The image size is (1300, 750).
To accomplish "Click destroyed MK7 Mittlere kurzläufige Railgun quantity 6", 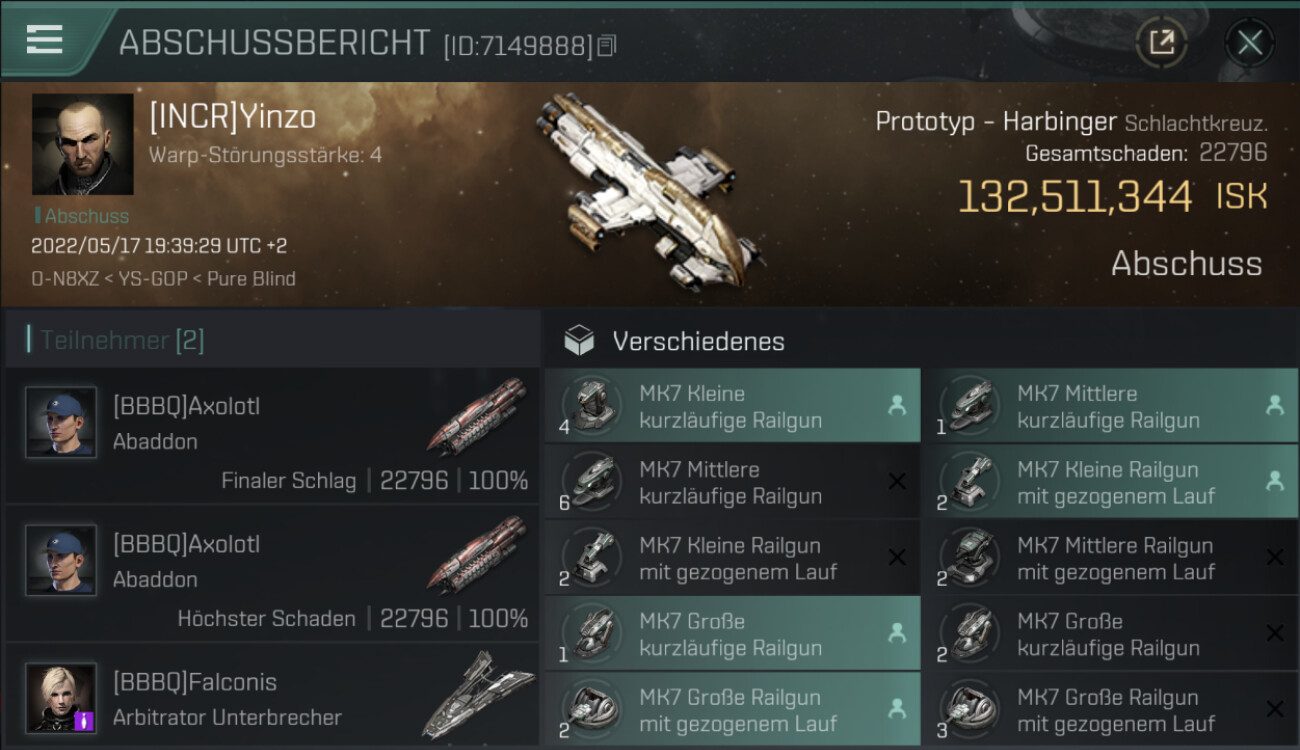I will pyautogui.click(x=732, y=482).
